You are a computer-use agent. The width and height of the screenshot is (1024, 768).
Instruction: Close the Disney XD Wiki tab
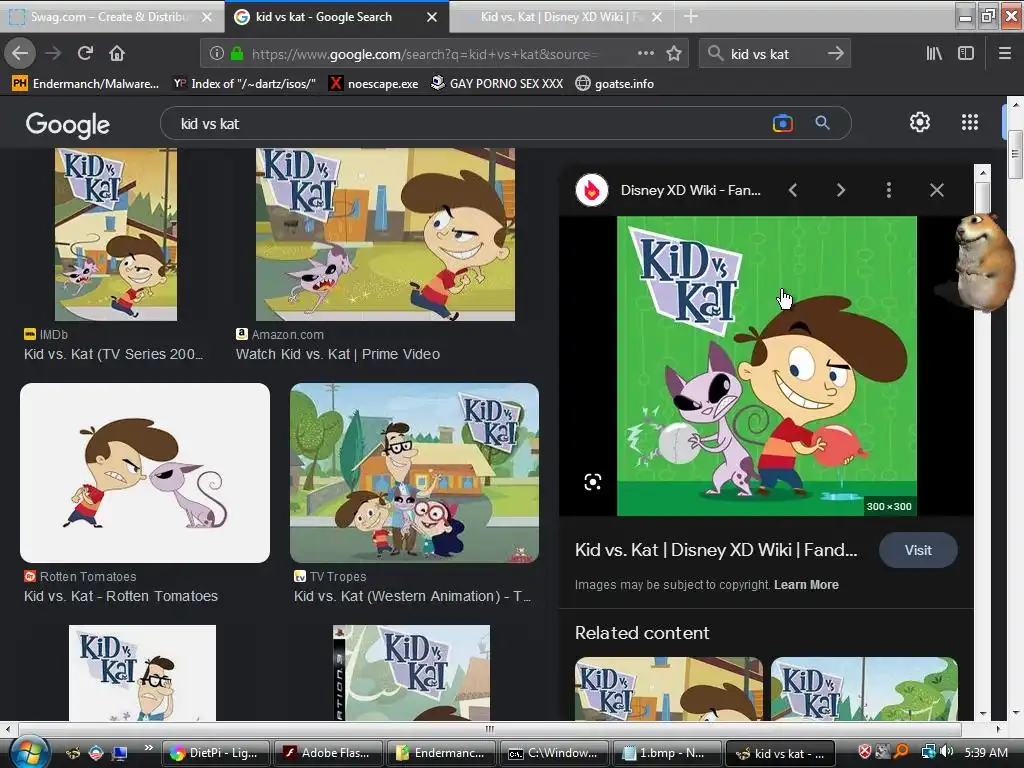pos(657,17)
